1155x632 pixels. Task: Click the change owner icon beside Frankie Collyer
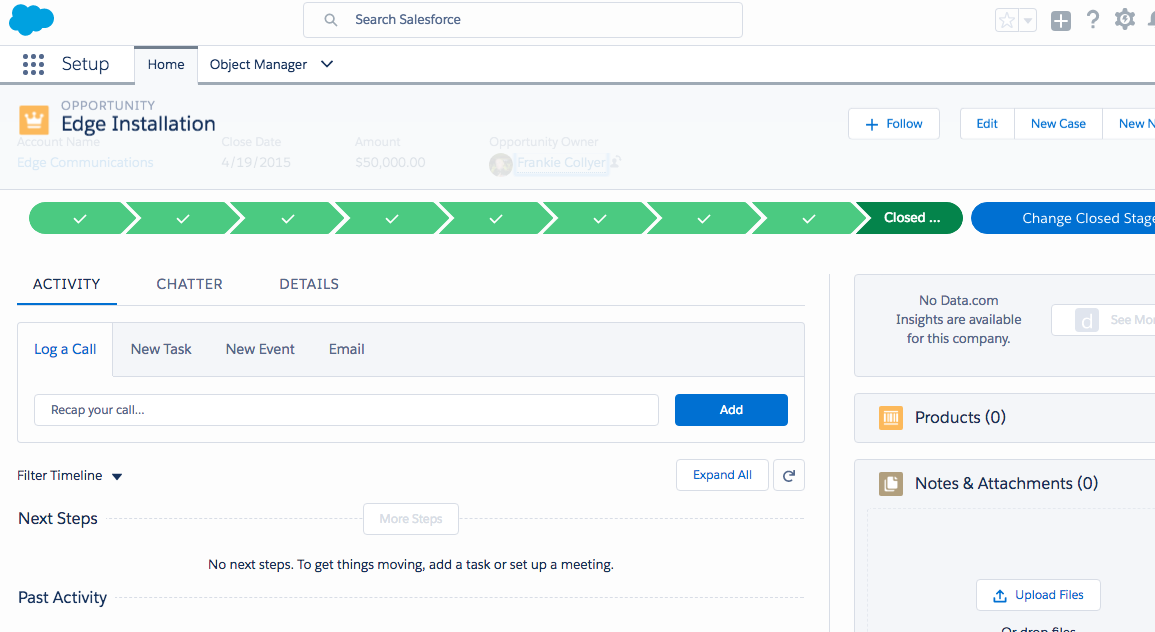tap(616, 161)
